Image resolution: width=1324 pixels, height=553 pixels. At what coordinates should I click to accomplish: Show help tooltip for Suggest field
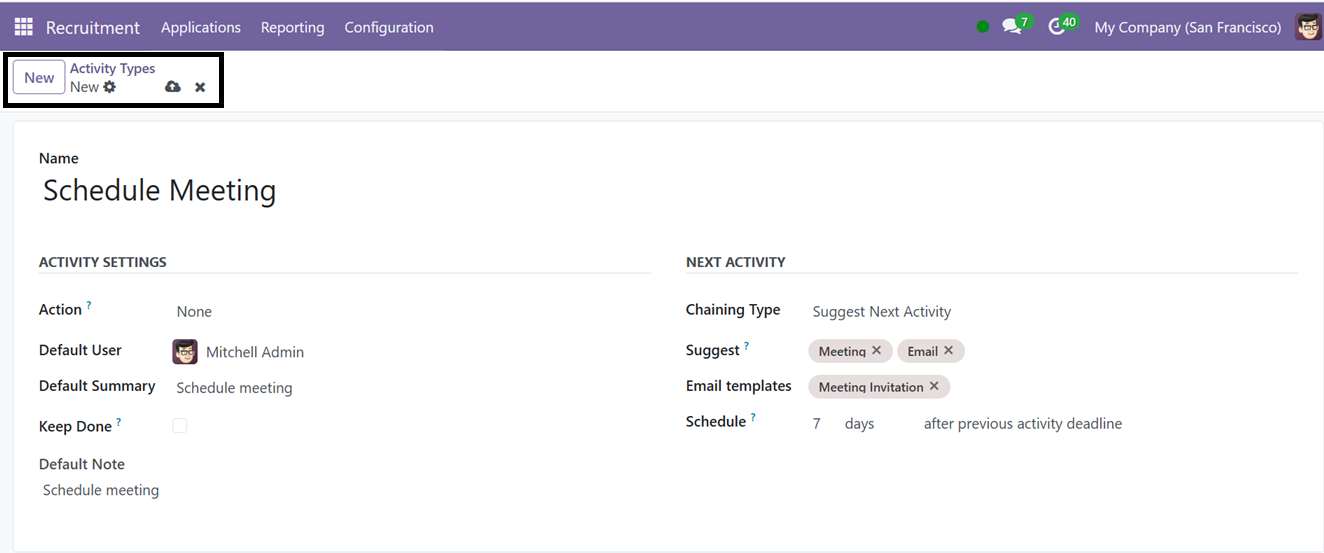pyautogui.click(x=747, y=346)
